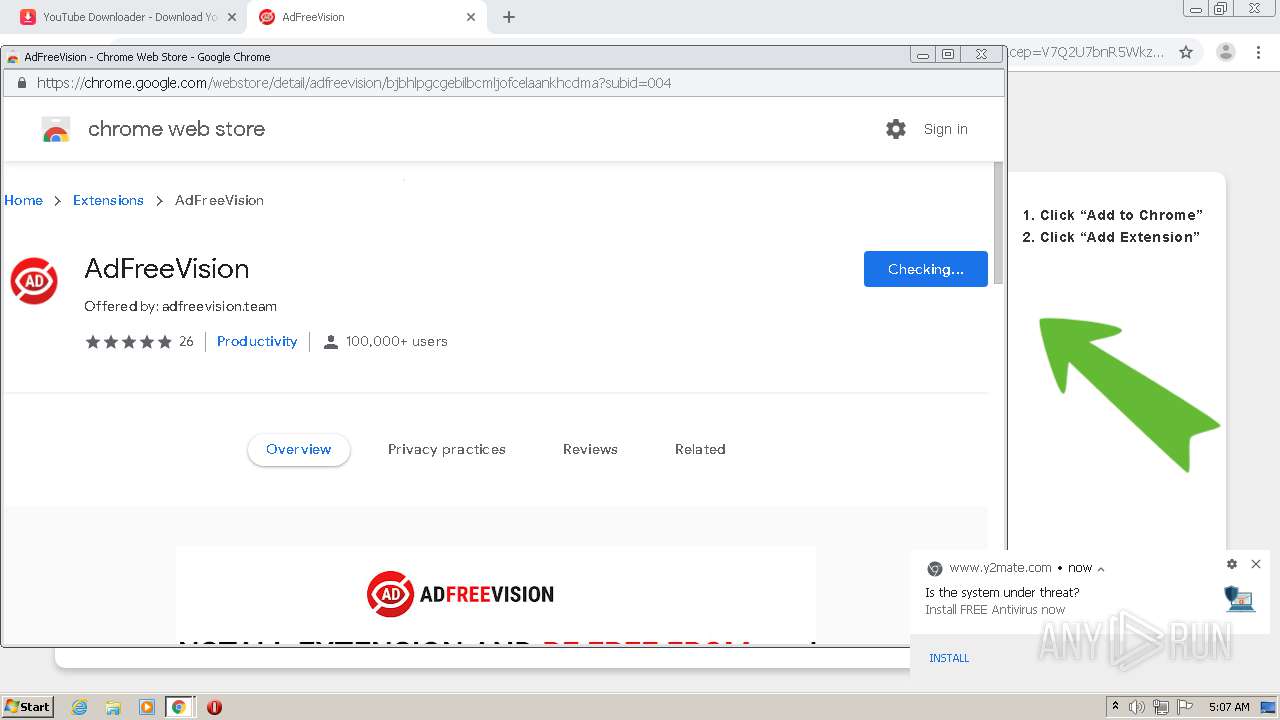Click the Checking... button
The image size is (1280, 720).
pos(926,269)
